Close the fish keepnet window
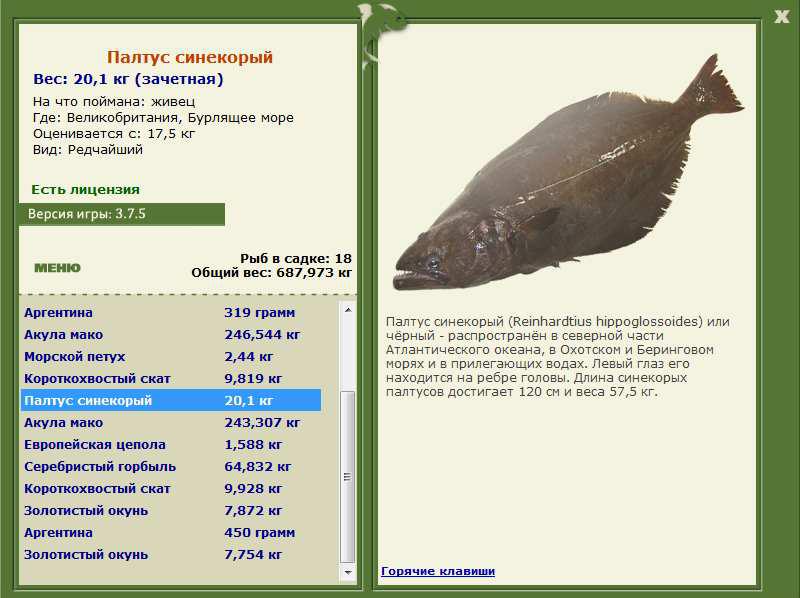This screenshot has height=598, width=800. pyautogui.click(x=782, y=16)
